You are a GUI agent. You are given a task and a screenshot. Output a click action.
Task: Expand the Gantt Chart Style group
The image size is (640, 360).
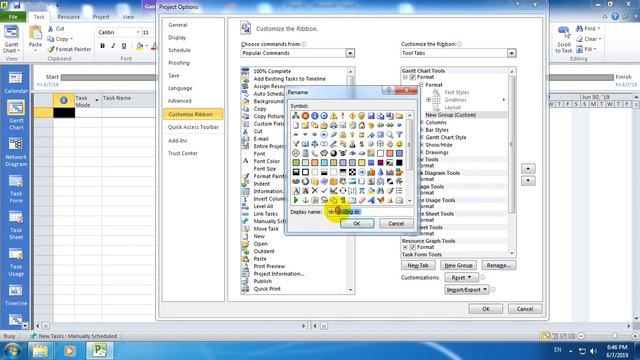[422, 138]
